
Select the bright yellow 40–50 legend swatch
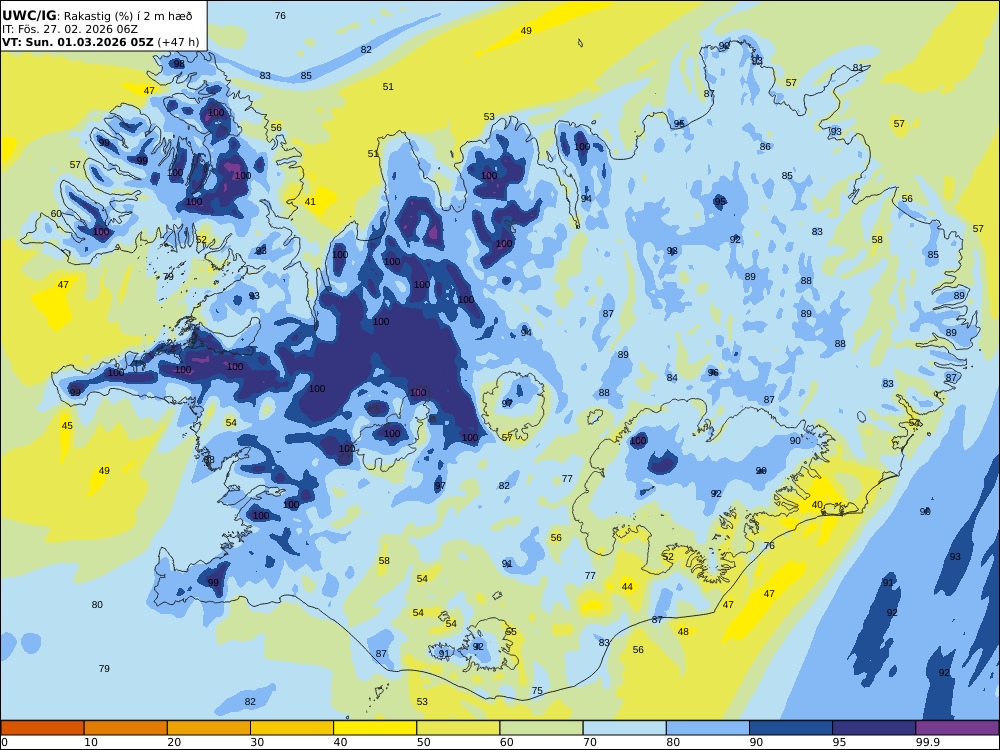pos(375,728)
